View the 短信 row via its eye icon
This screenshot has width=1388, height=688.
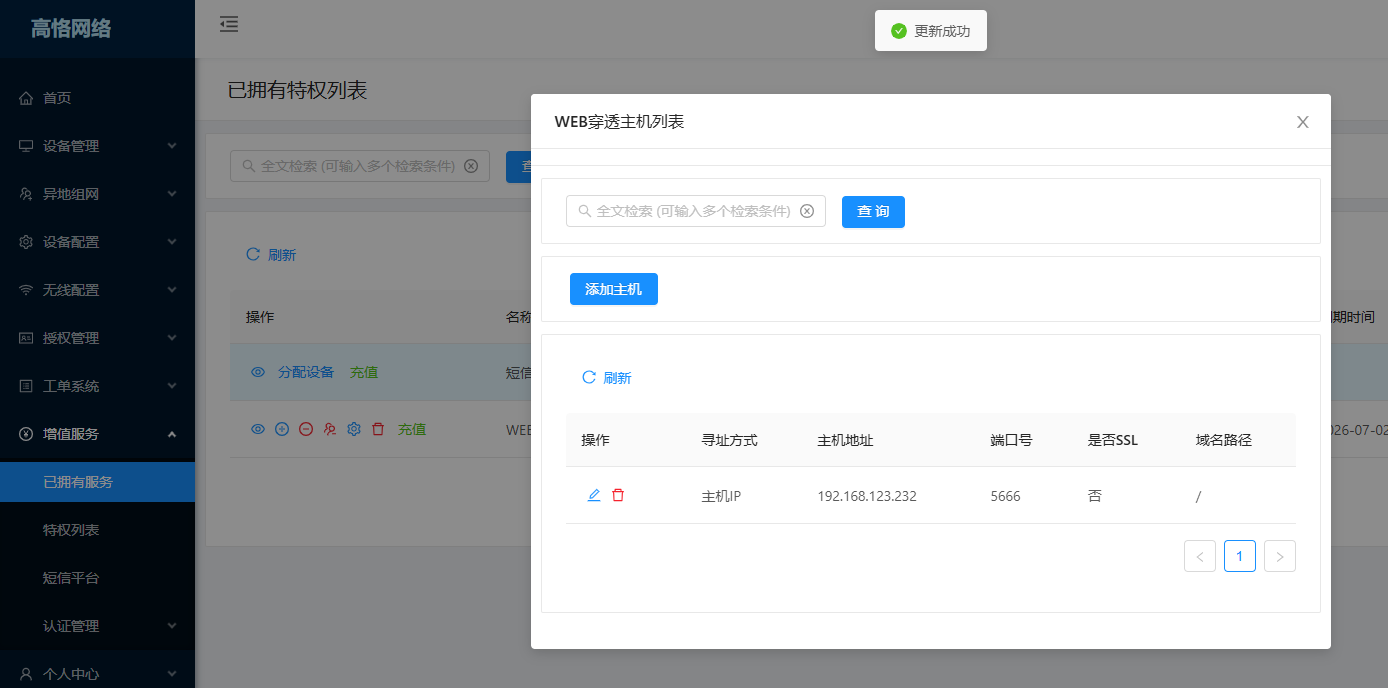(258, 372)
